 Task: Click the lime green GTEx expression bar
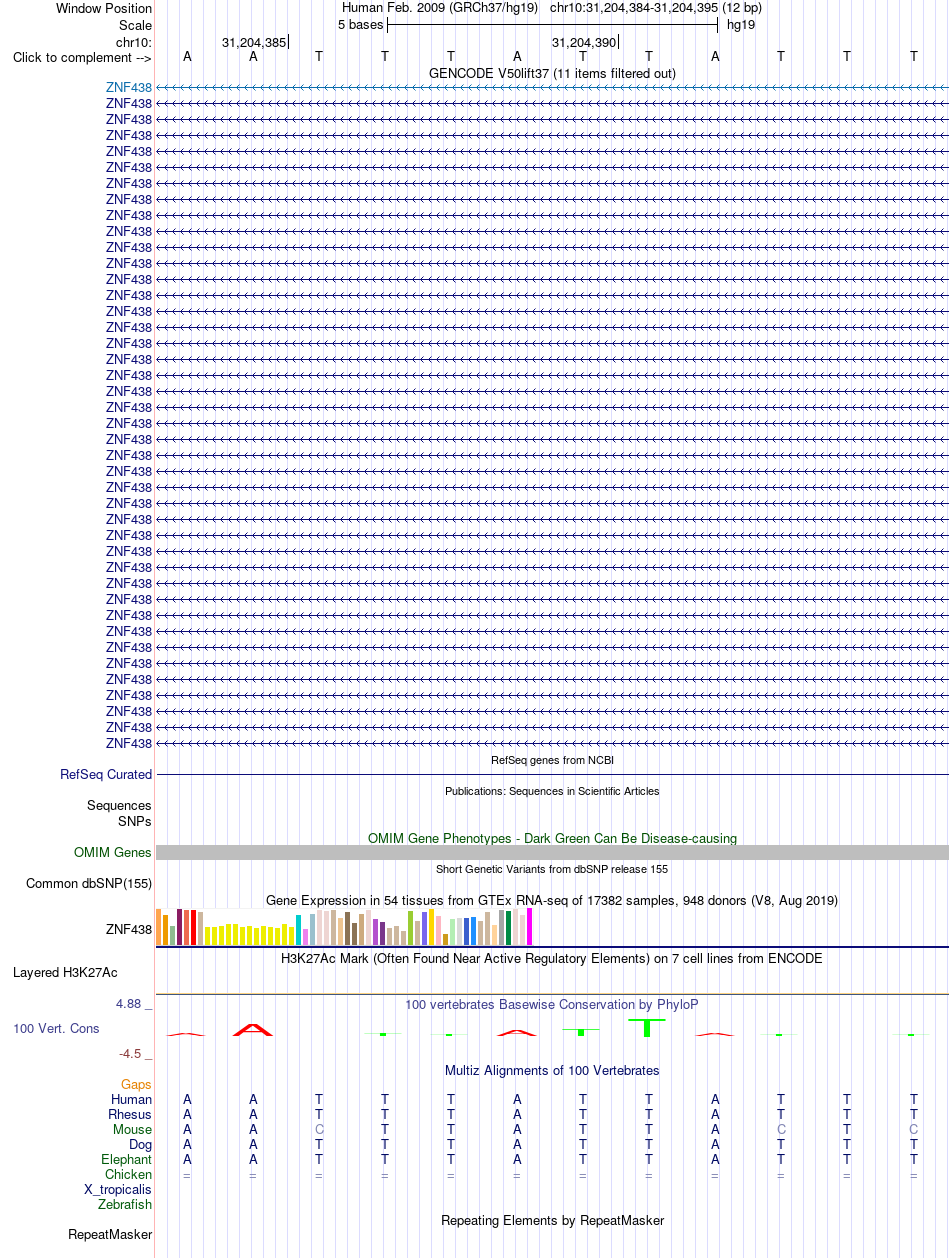click(x=411, y=928)
